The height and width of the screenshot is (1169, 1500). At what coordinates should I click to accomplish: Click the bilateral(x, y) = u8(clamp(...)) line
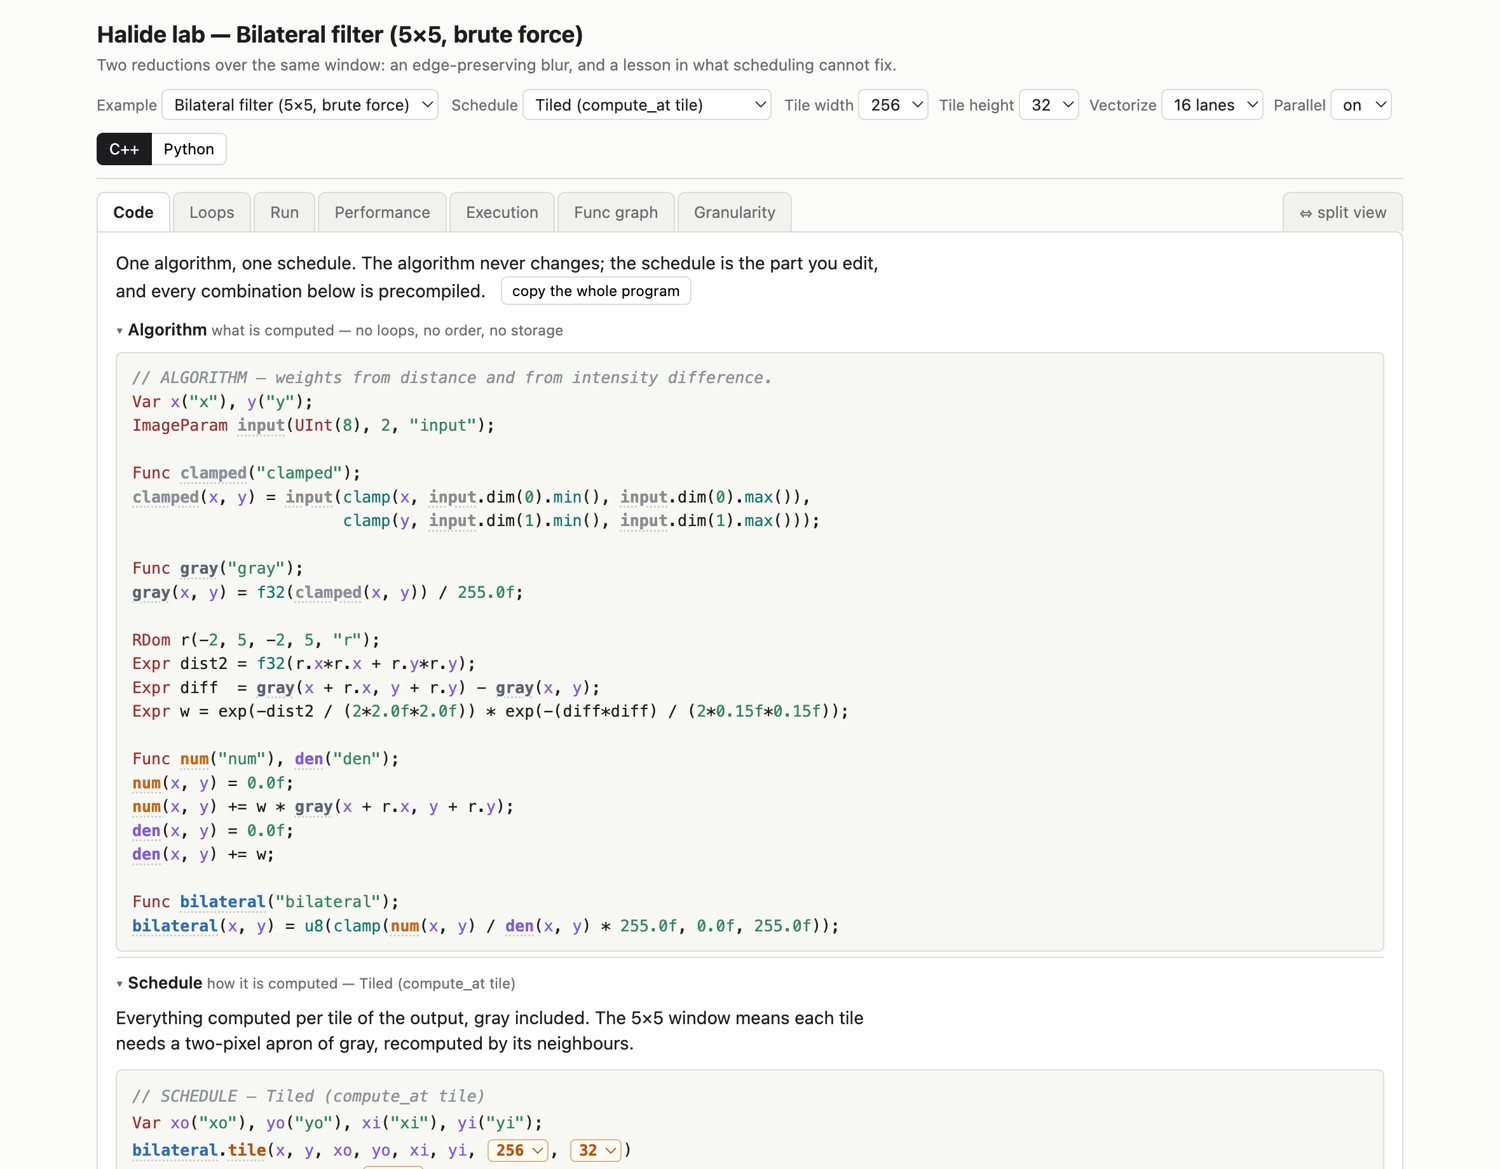[x=486, y=926]
